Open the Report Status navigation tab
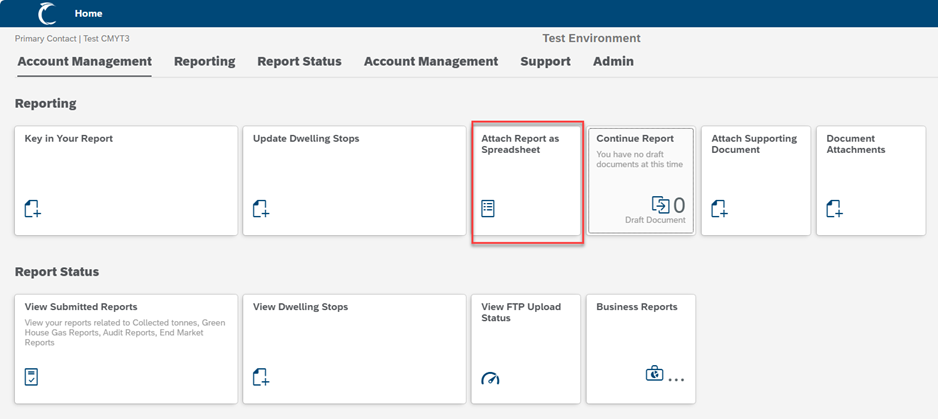The image size is (938, 419). point(299,61)
